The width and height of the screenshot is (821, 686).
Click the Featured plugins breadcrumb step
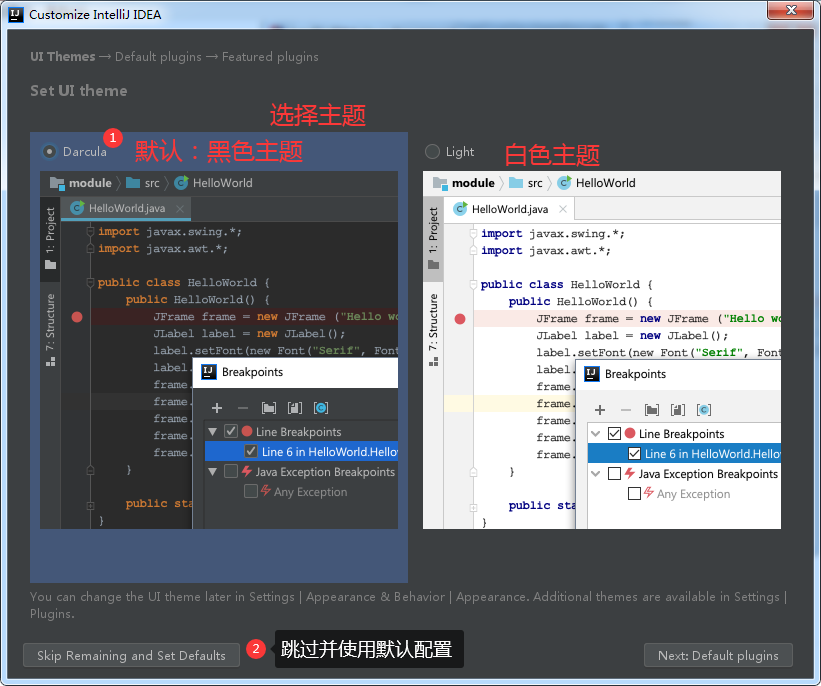[x=270, y=57]
